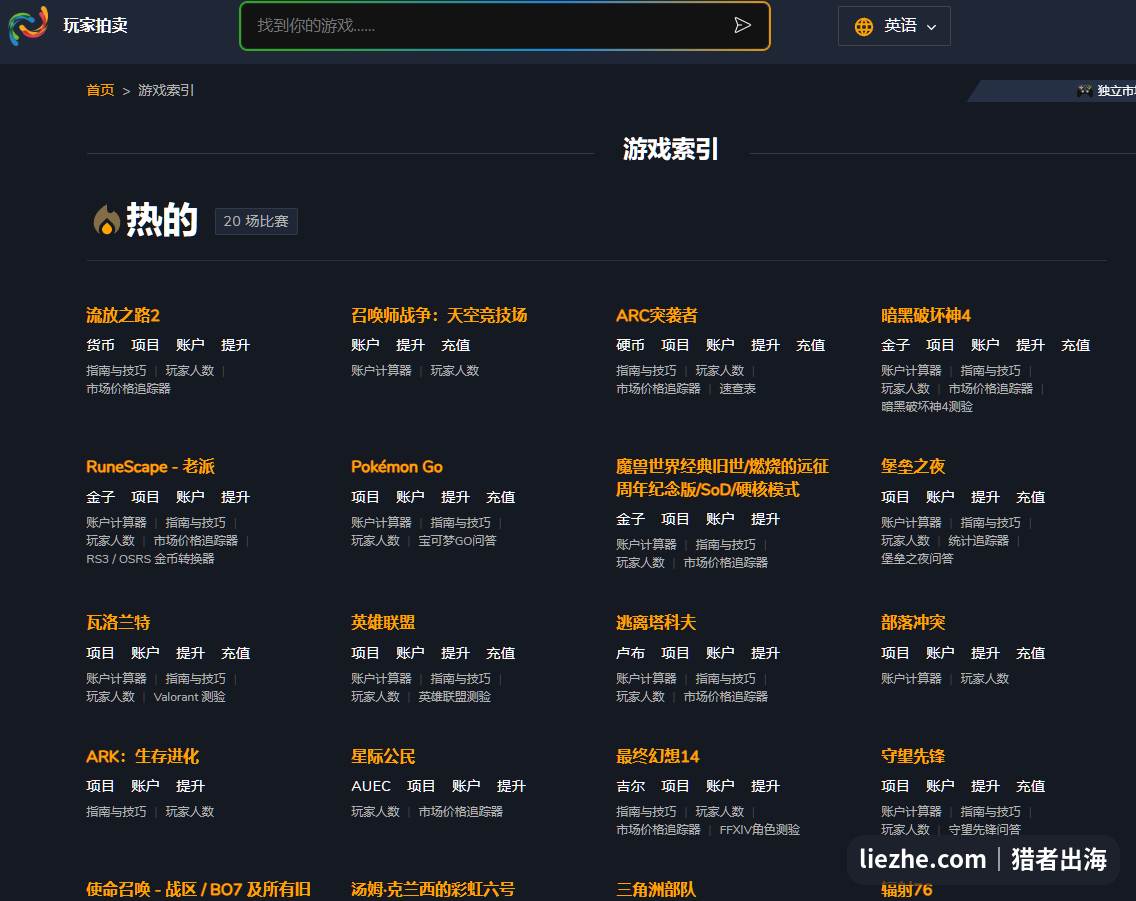Open the 宝可梦GO问答 link
This screenshot has height=901, width=1136.
tap(457, 541)
